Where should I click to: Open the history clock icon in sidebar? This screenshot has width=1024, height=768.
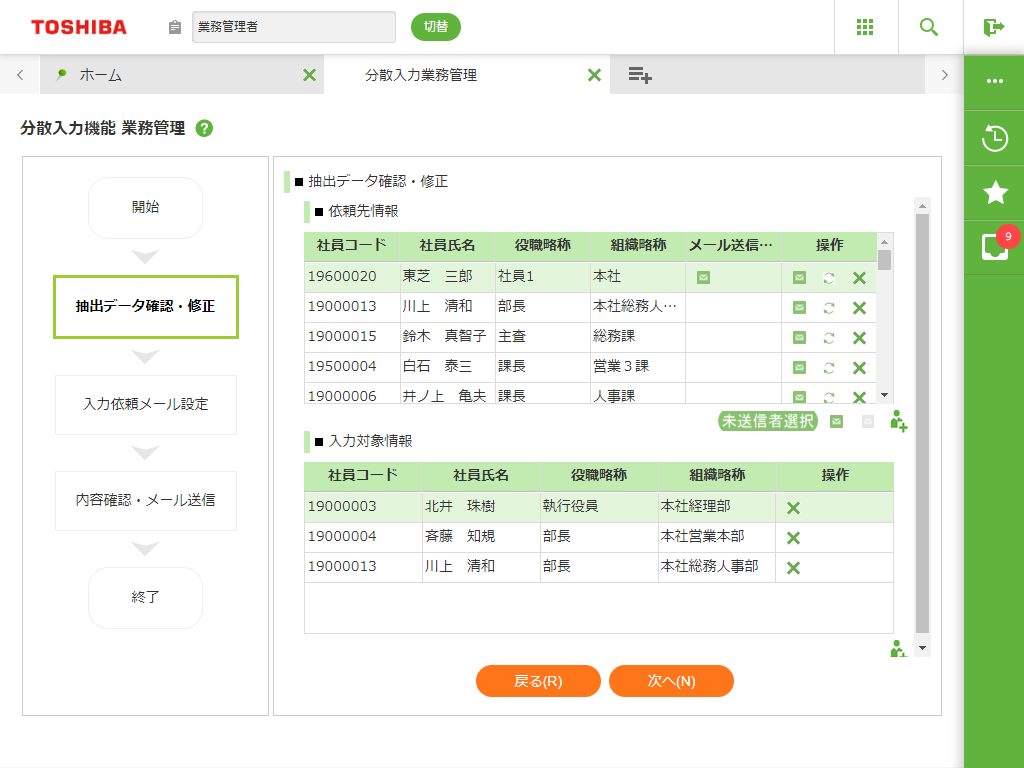tap(994, 138)
